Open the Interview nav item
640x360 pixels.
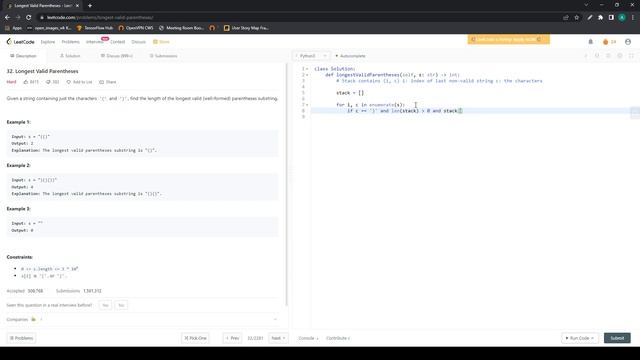[94, 42]
